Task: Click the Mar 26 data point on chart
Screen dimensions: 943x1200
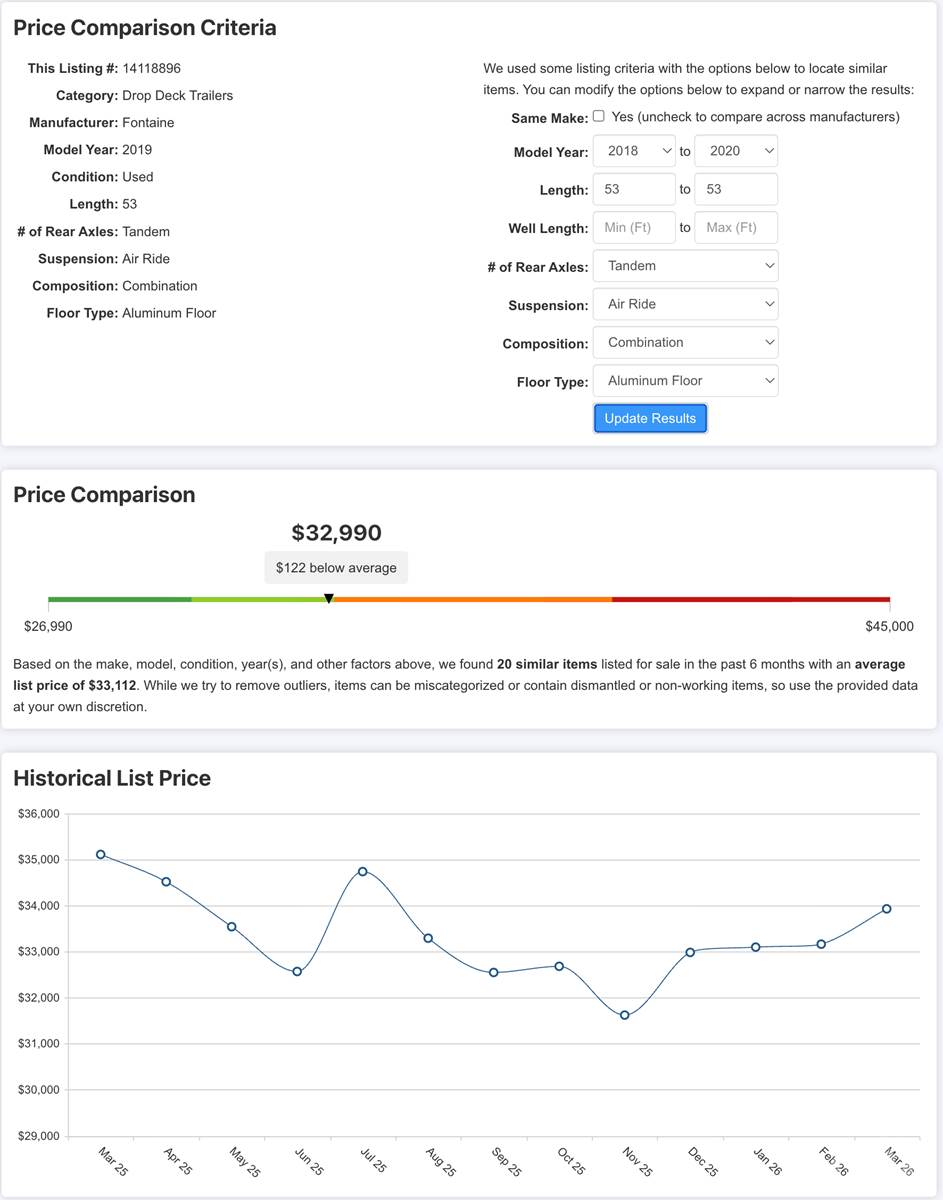Action: [x=887, y=909]
